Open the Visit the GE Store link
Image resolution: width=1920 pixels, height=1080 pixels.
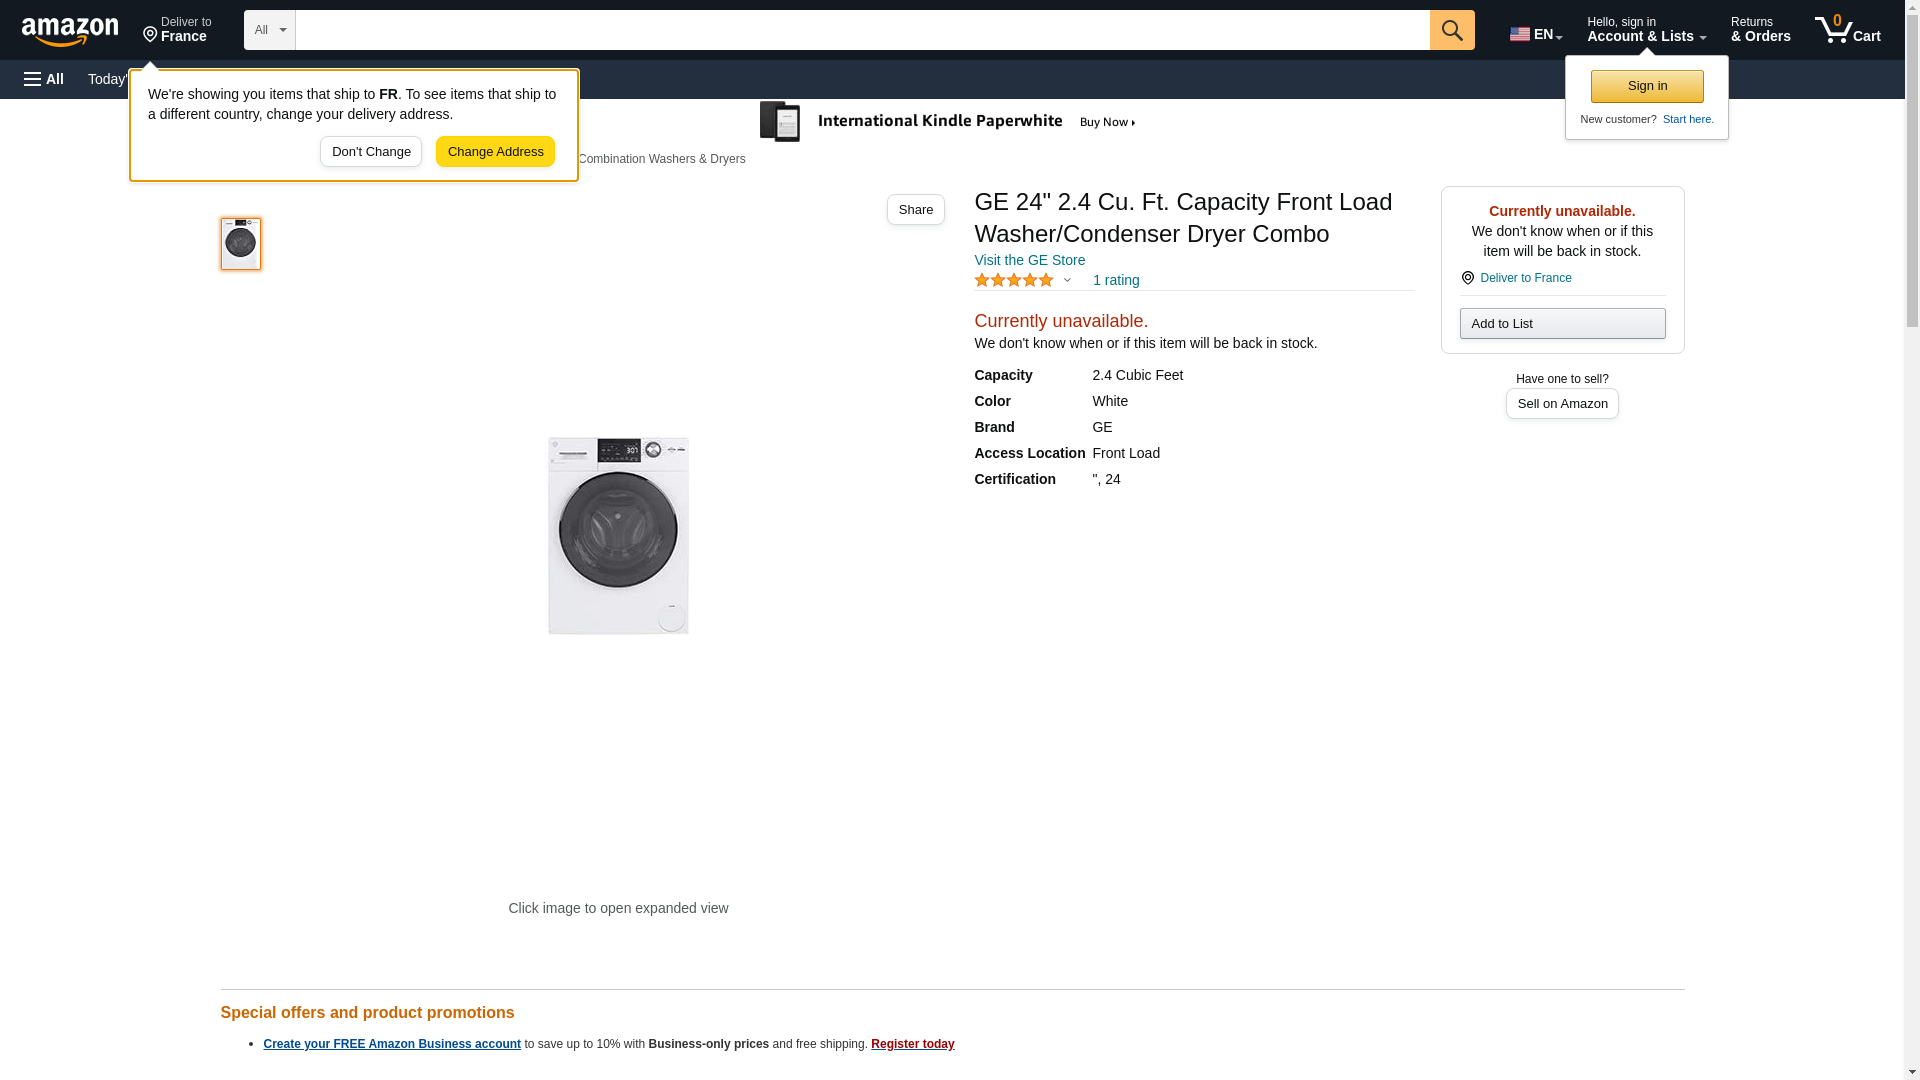point(1029,260)
